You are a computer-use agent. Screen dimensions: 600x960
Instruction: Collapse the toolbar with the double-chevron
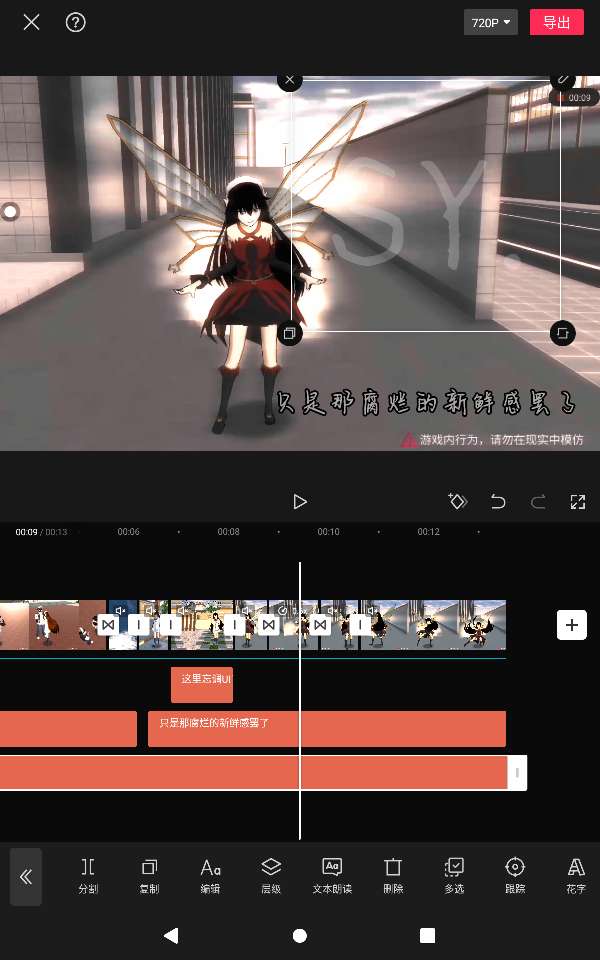[26, 877]
